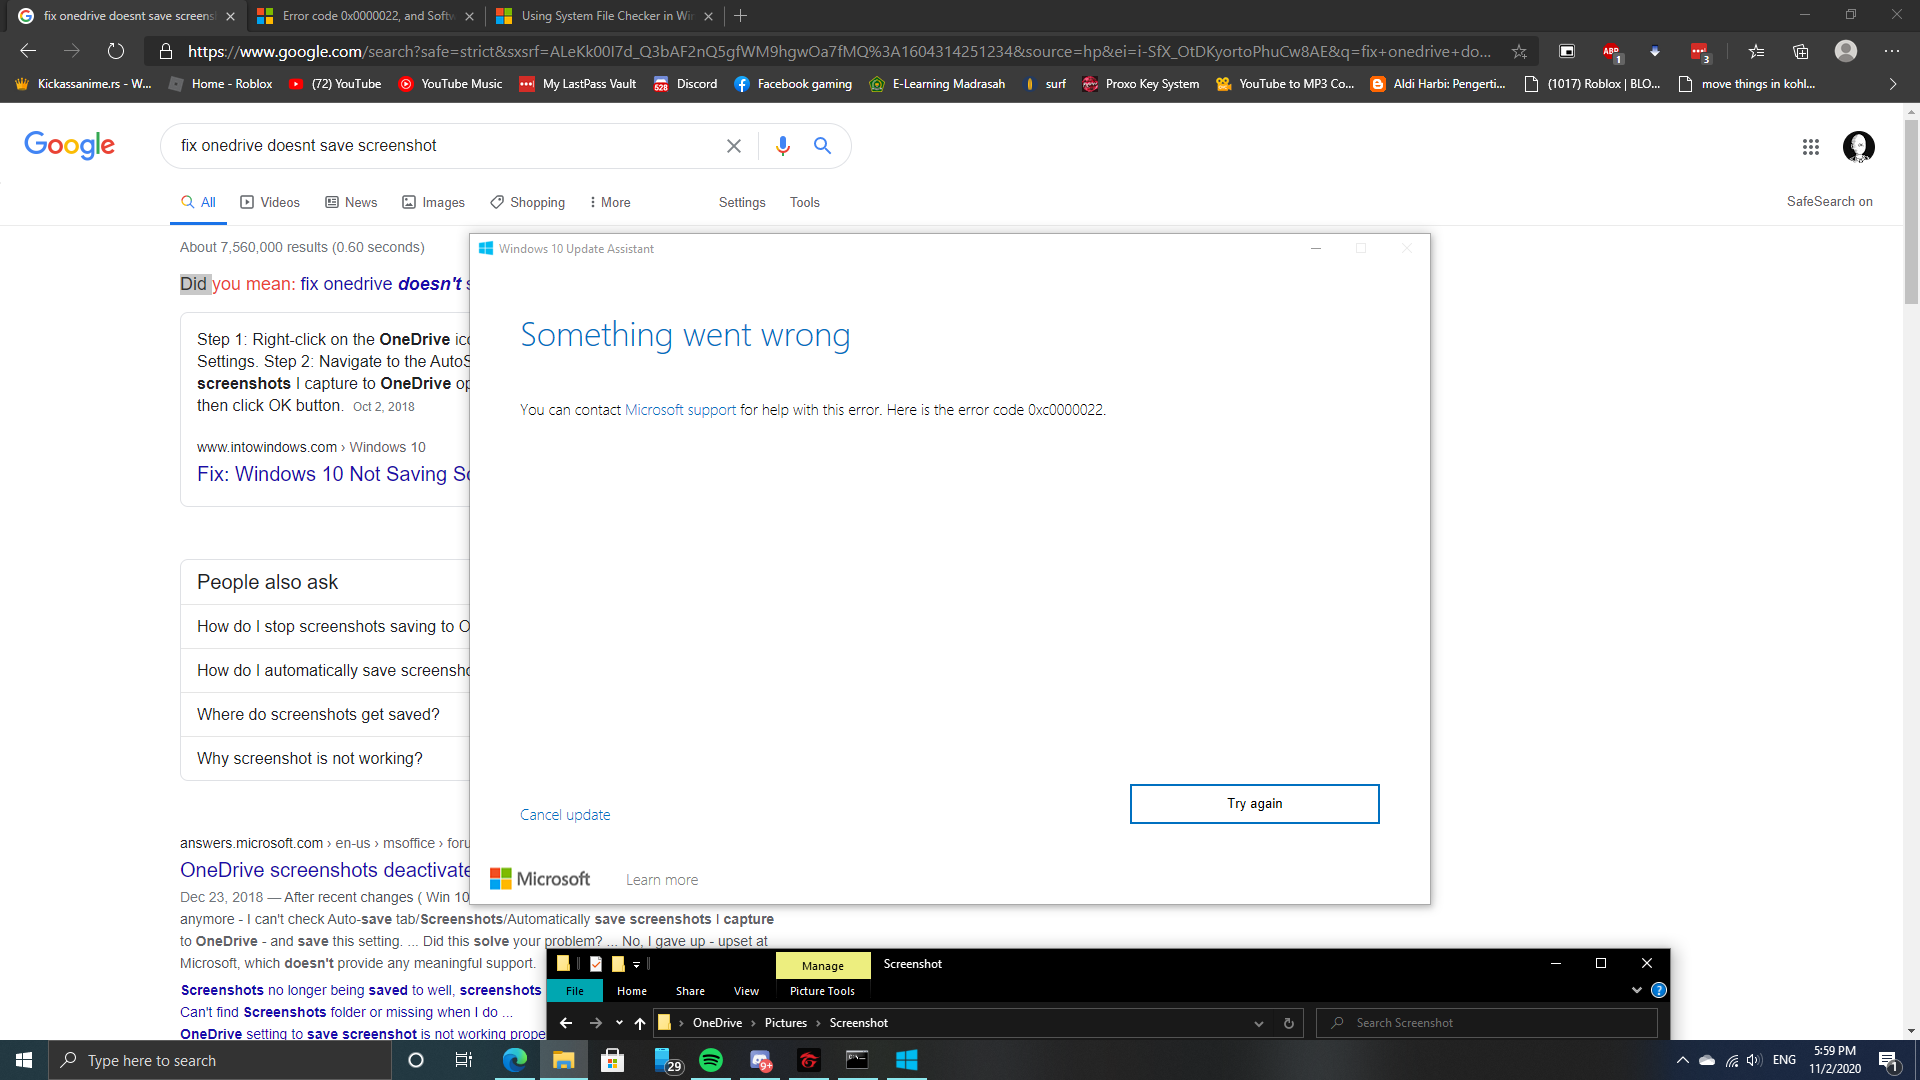This screenshot has height=1080, width=1920.
Task: Click the voice search microphone icon
Action: click(x=783, y=146)
